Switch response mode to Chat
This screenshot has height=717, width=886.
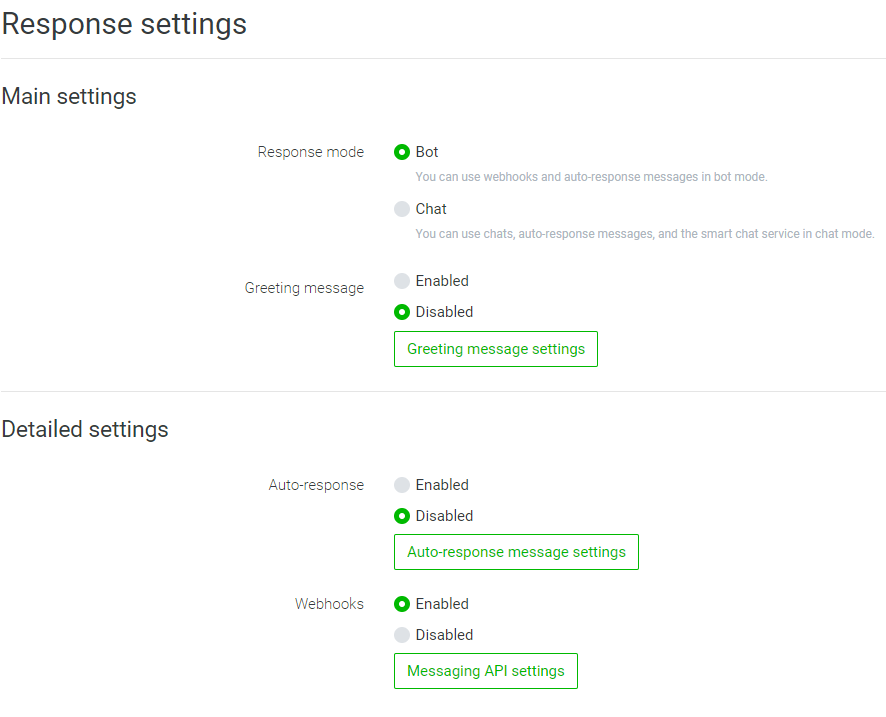point(402,209)
